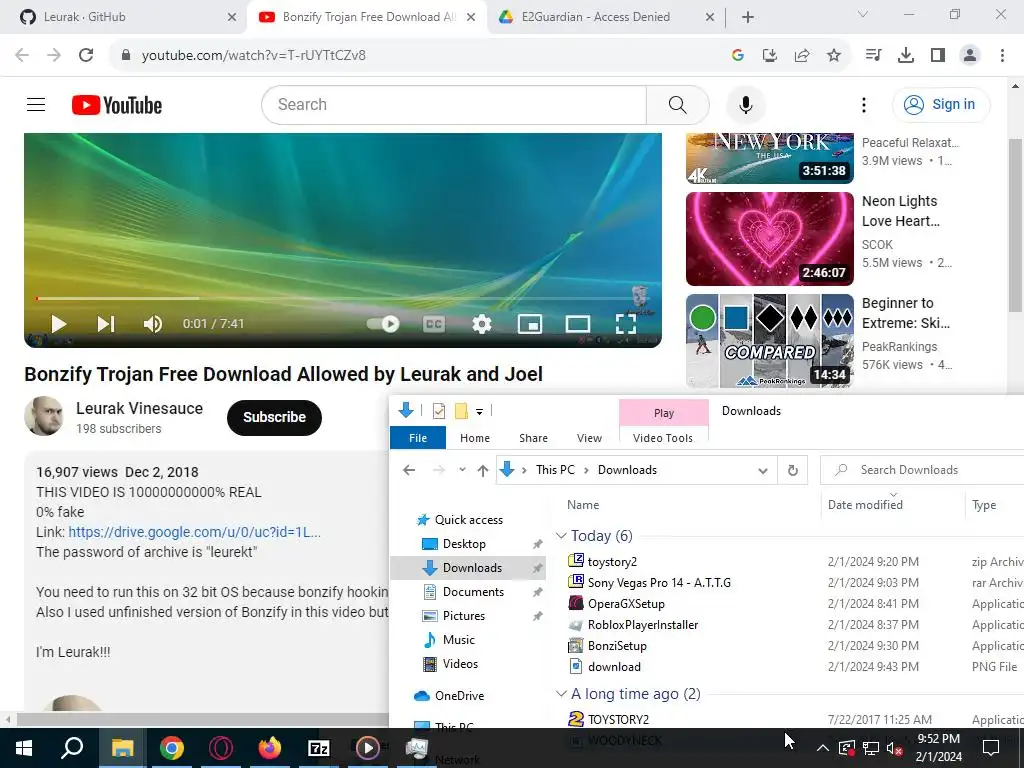Screen dimensions: 1024x768
Task: Open the Windows Start menu
Action: coord(23,748)
